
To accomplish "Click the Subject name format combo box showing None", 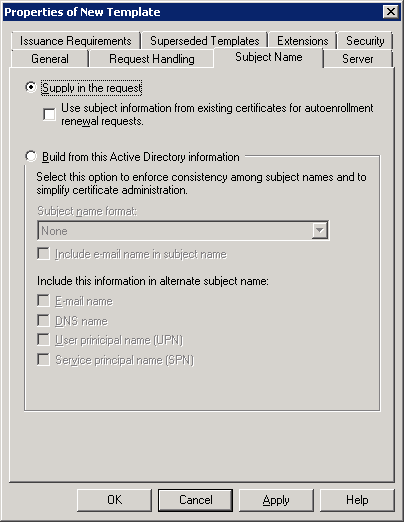I will pyautogui.click(x=183, y=231).
